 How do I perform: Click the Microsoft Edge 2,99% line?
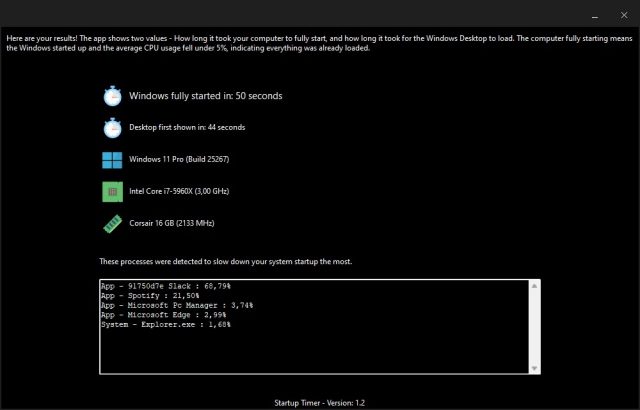pyautogui.click(x=163, y=315)
